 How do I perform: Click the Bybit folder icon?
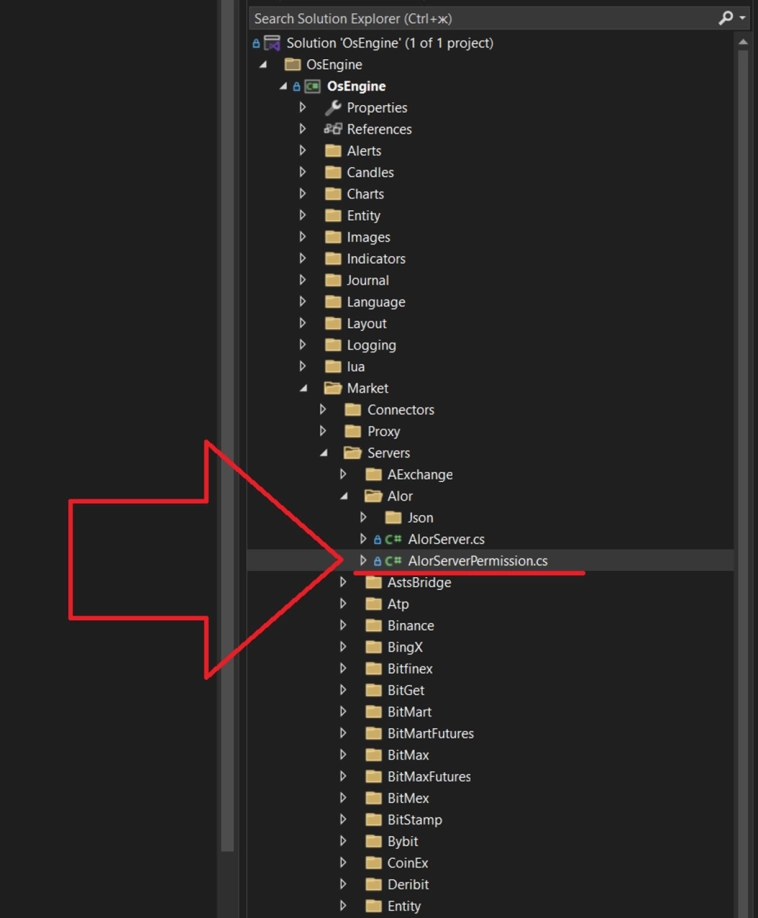(373, 841)
